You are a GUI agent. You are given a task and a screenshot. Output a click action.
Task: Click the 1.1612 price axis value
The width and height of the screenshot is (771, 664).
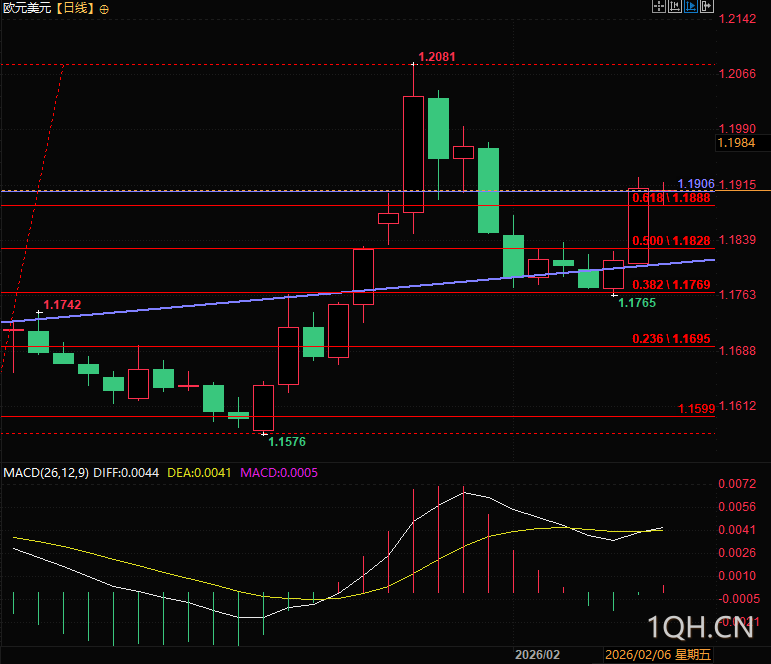(x=737, y=406)
